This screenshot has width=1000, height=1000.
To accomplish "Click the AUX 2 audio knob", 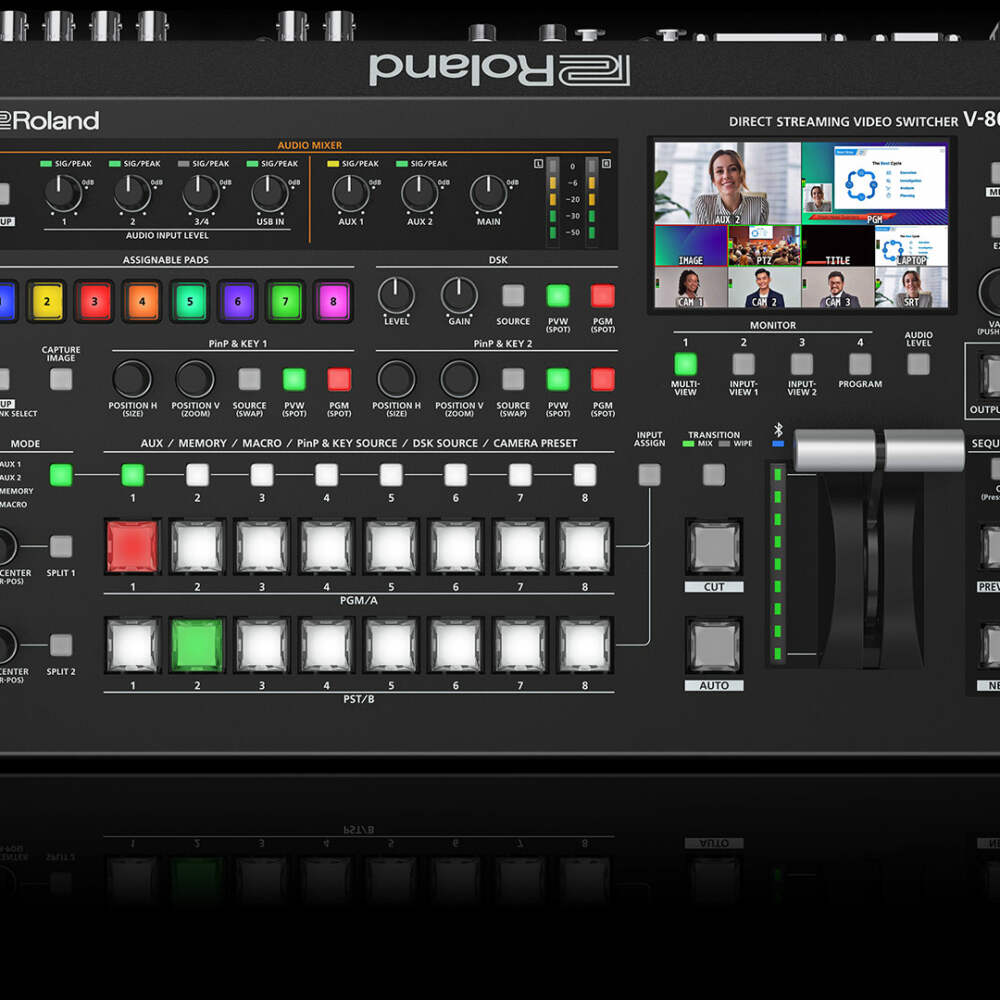I will point(420,193).
